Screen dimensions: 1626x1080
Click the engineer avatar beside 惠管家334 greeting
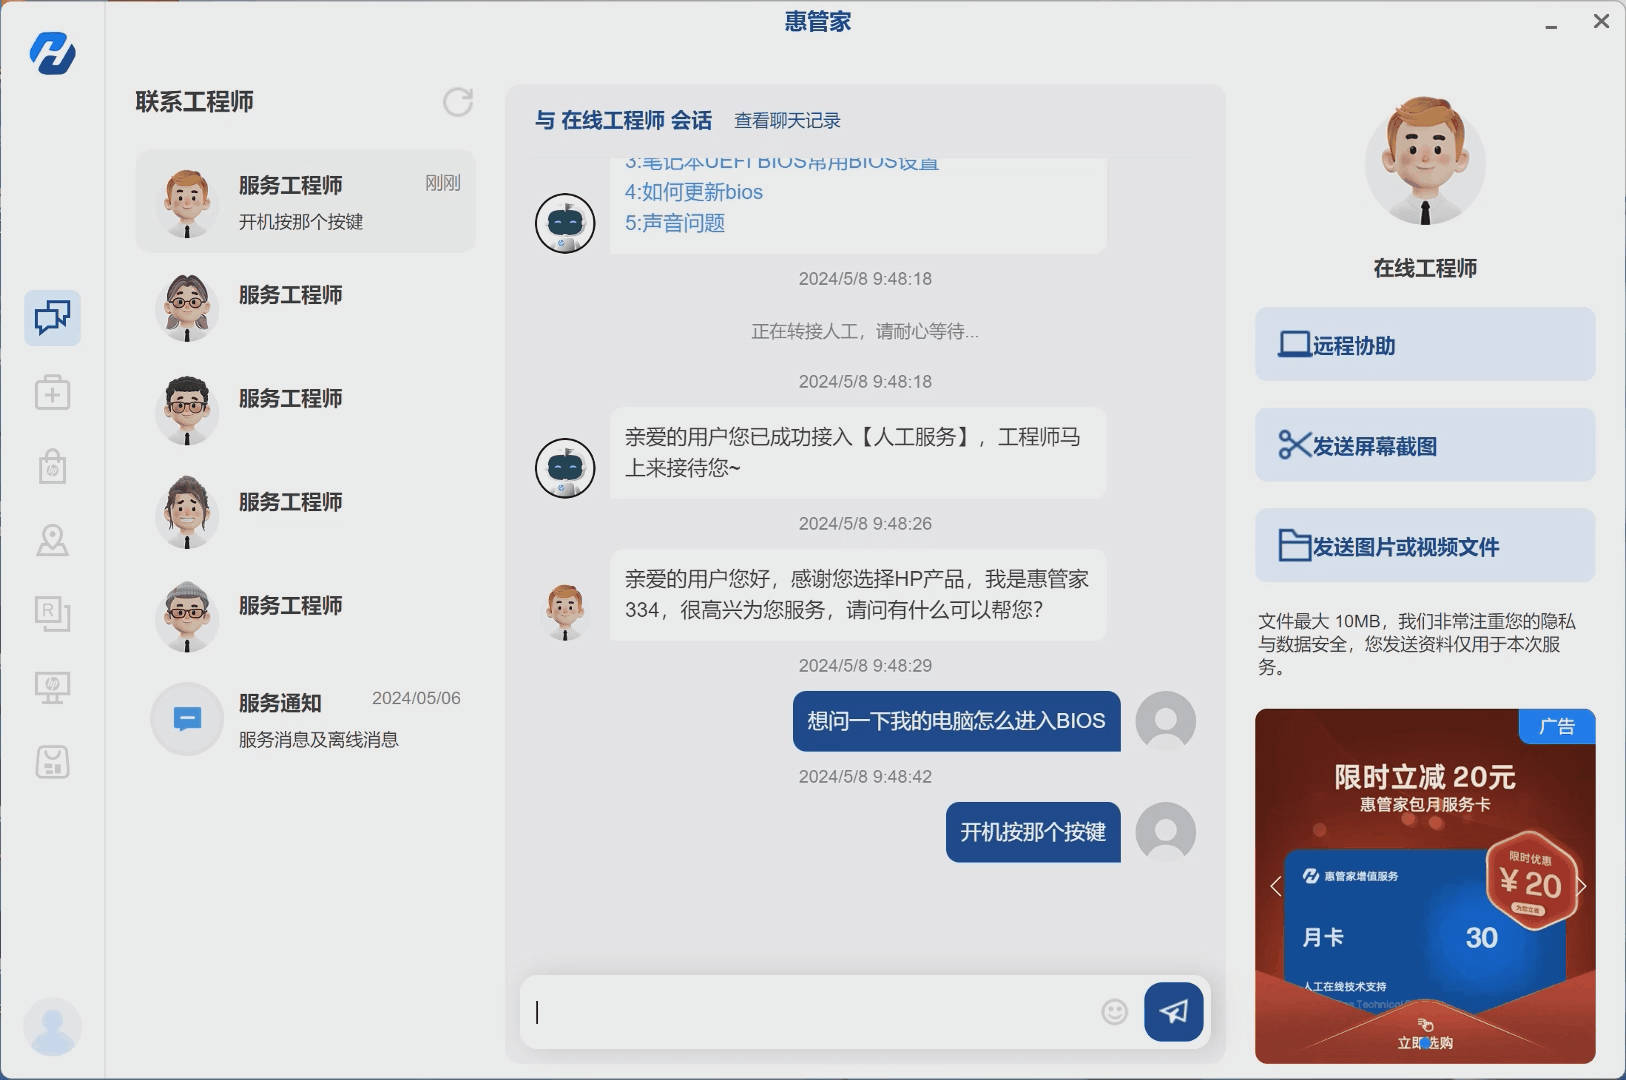565,611
